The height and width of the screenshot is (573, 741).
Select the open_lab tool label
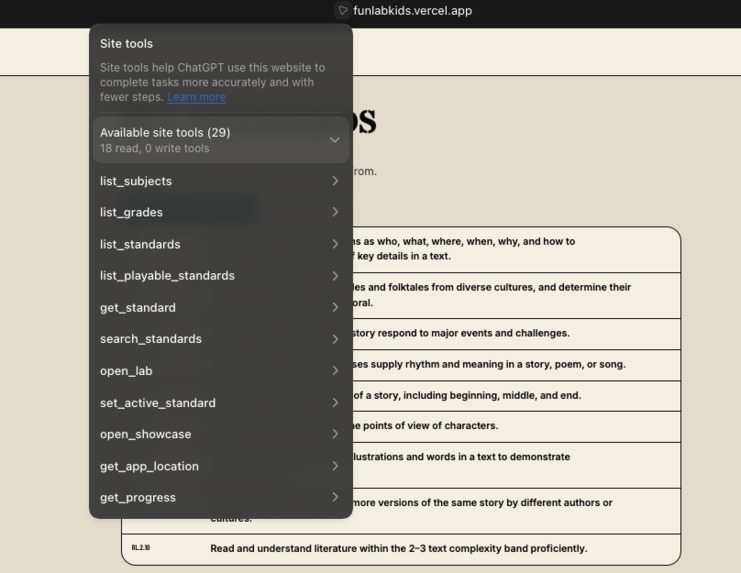[x=126, y=371]
